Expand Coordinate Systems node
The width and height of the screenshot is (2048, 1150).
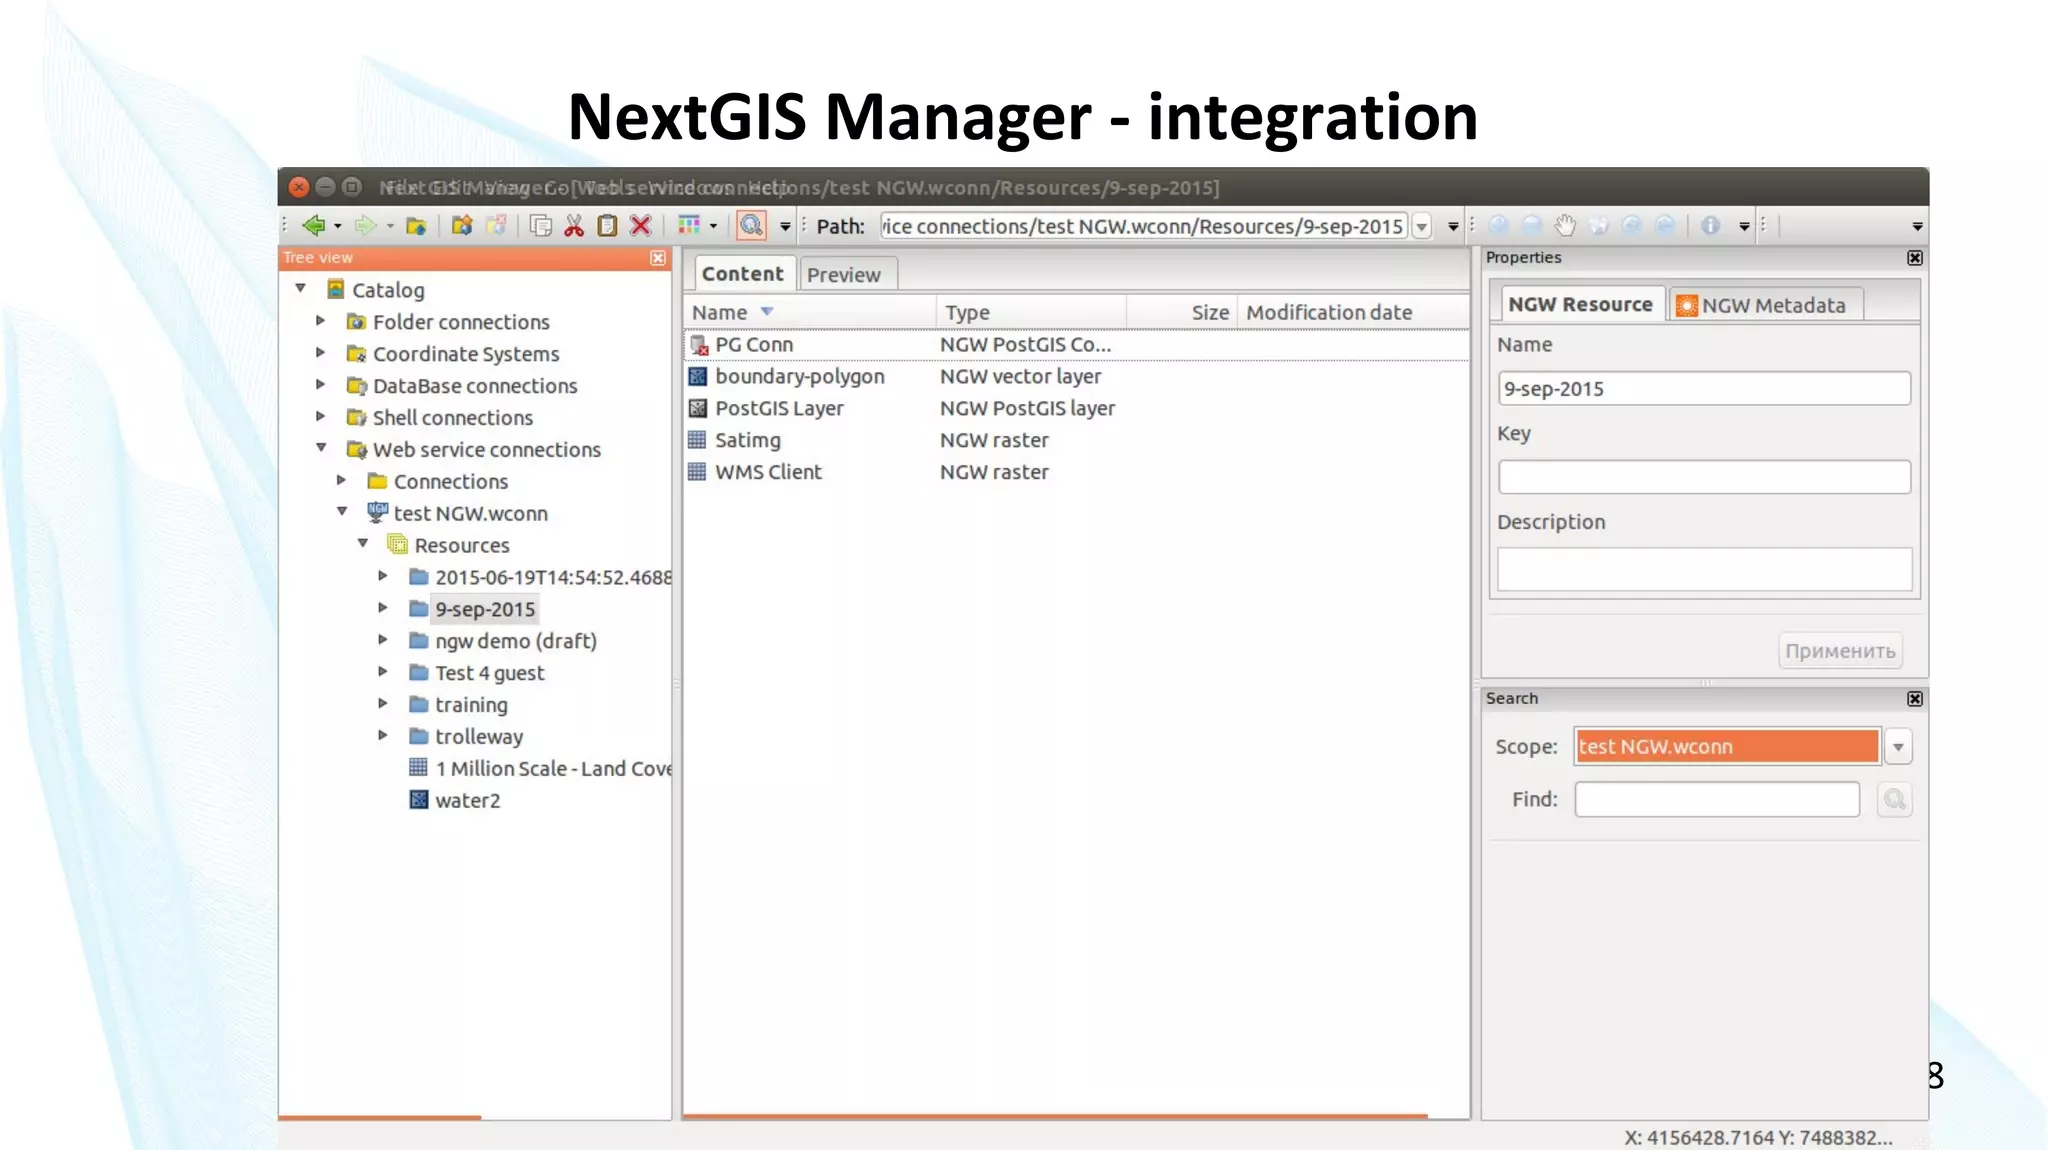[x=321, y=353]
